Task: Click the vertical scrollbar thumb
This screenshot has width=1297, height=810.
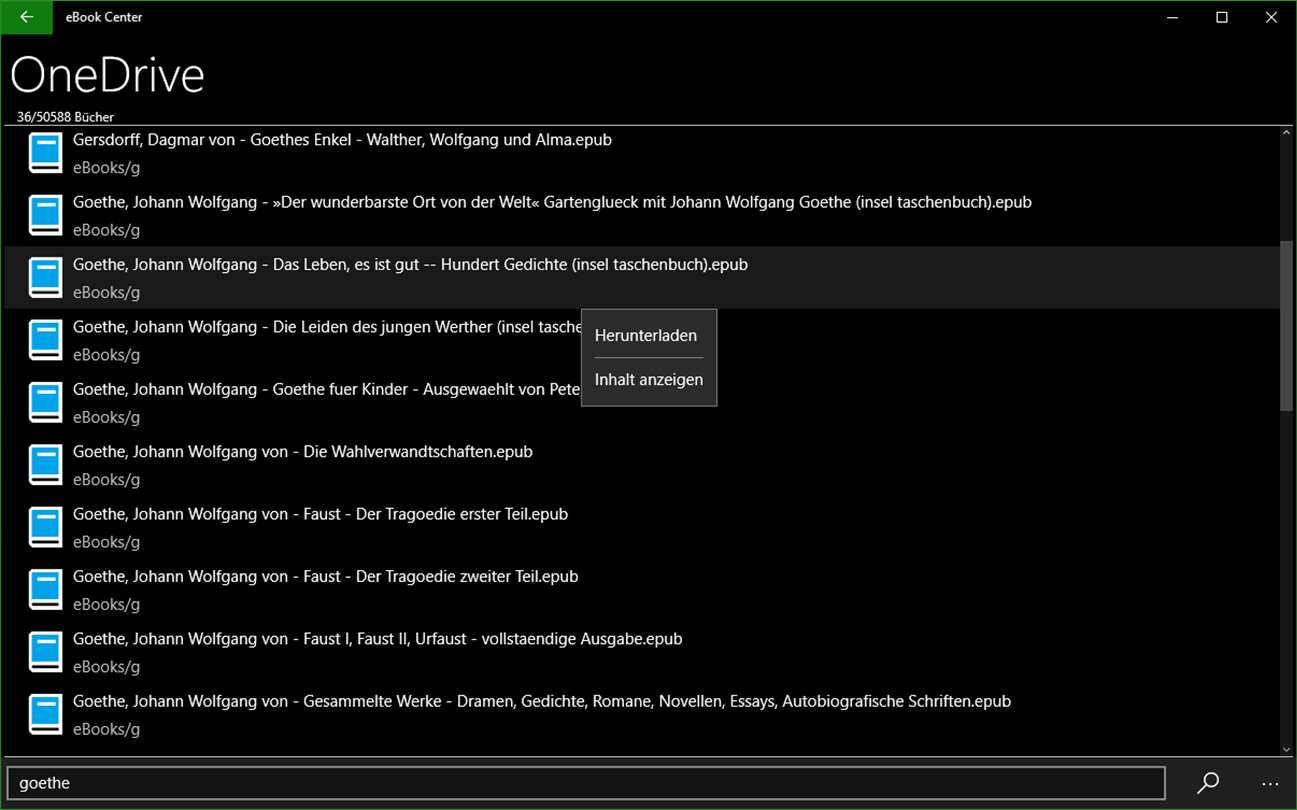Action: click(1286, 325)
